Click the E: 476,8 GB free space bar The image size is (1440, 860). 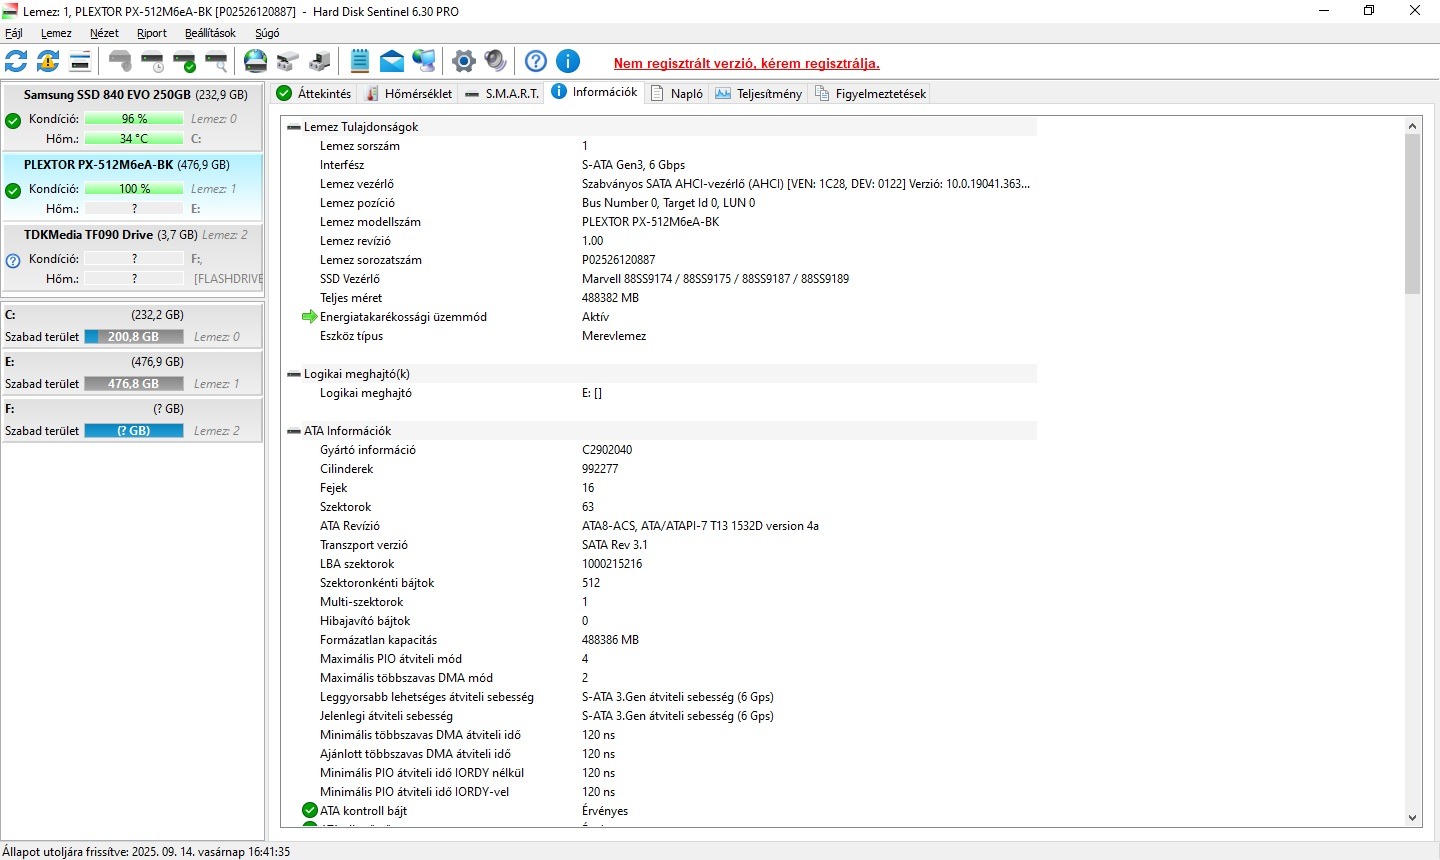[x=134, y=384]
